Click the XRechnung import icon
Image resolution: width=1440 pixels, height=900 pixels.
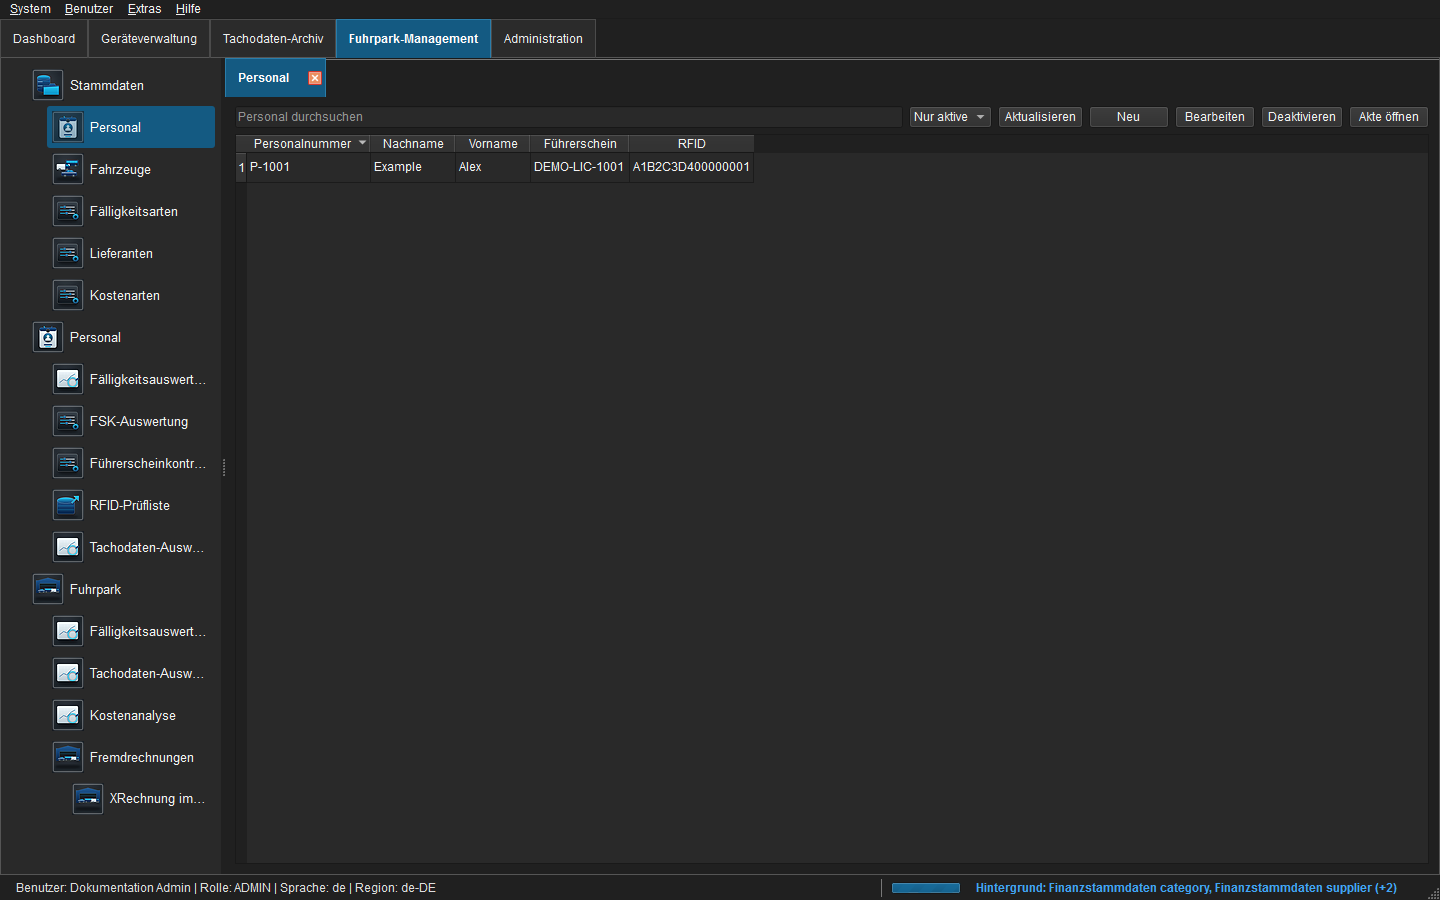87,798
